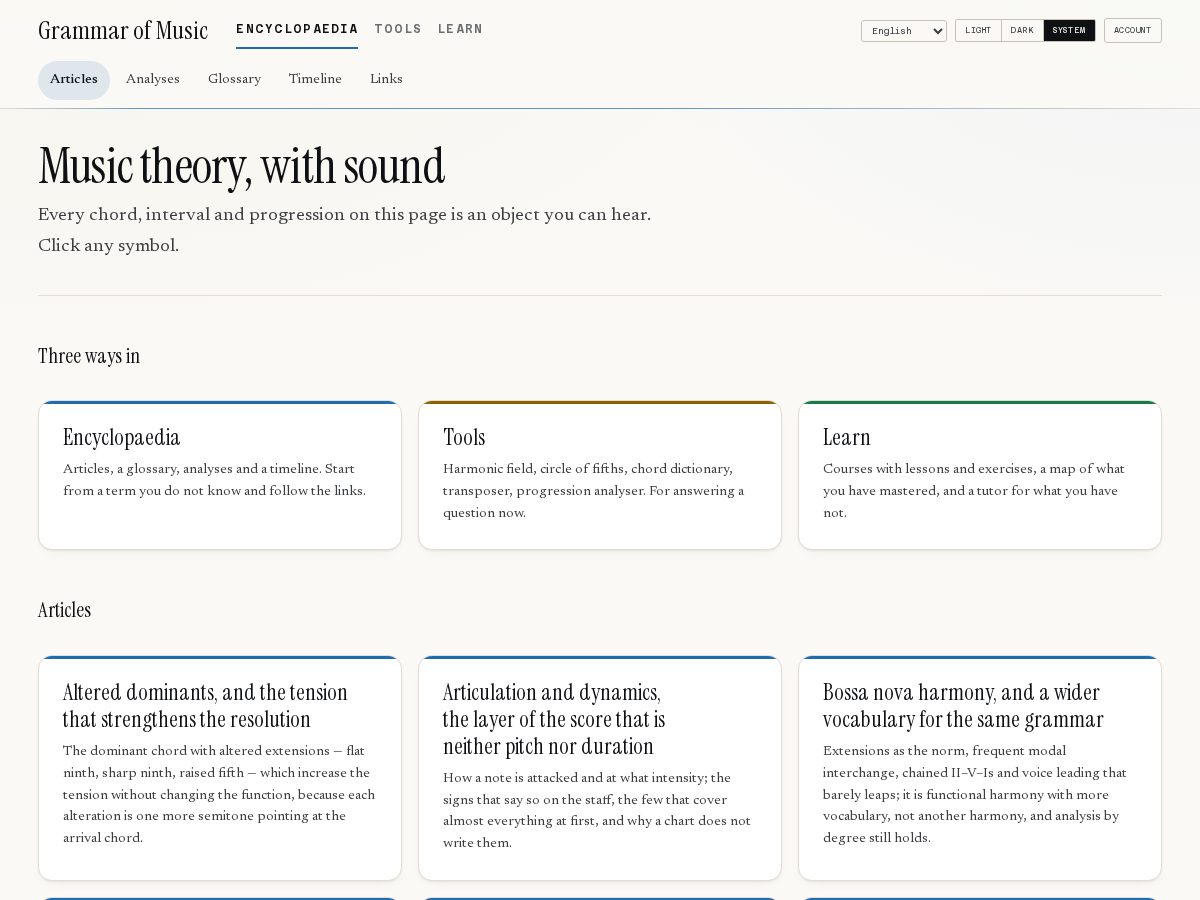Image resolution: width=1200 pixels, height=900 pixels.
Task: Switch theme to Dark
Action: (1022, 31)
